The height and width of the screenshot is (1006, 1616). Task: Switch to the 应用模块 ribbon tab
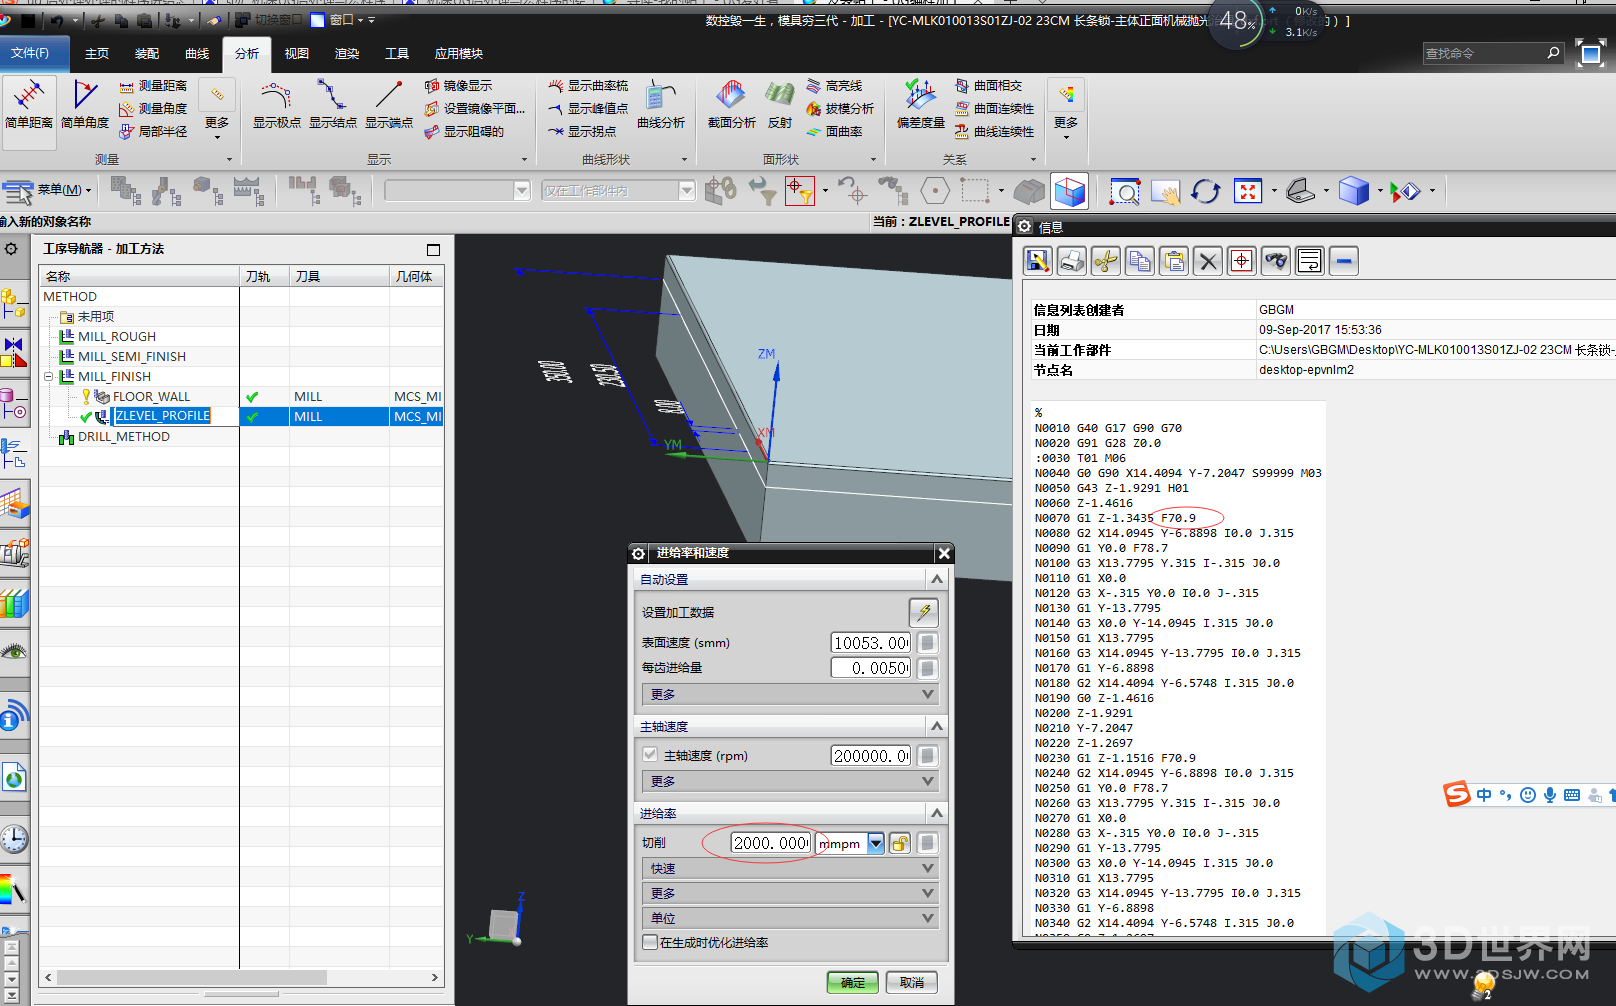tap(459, 54)
